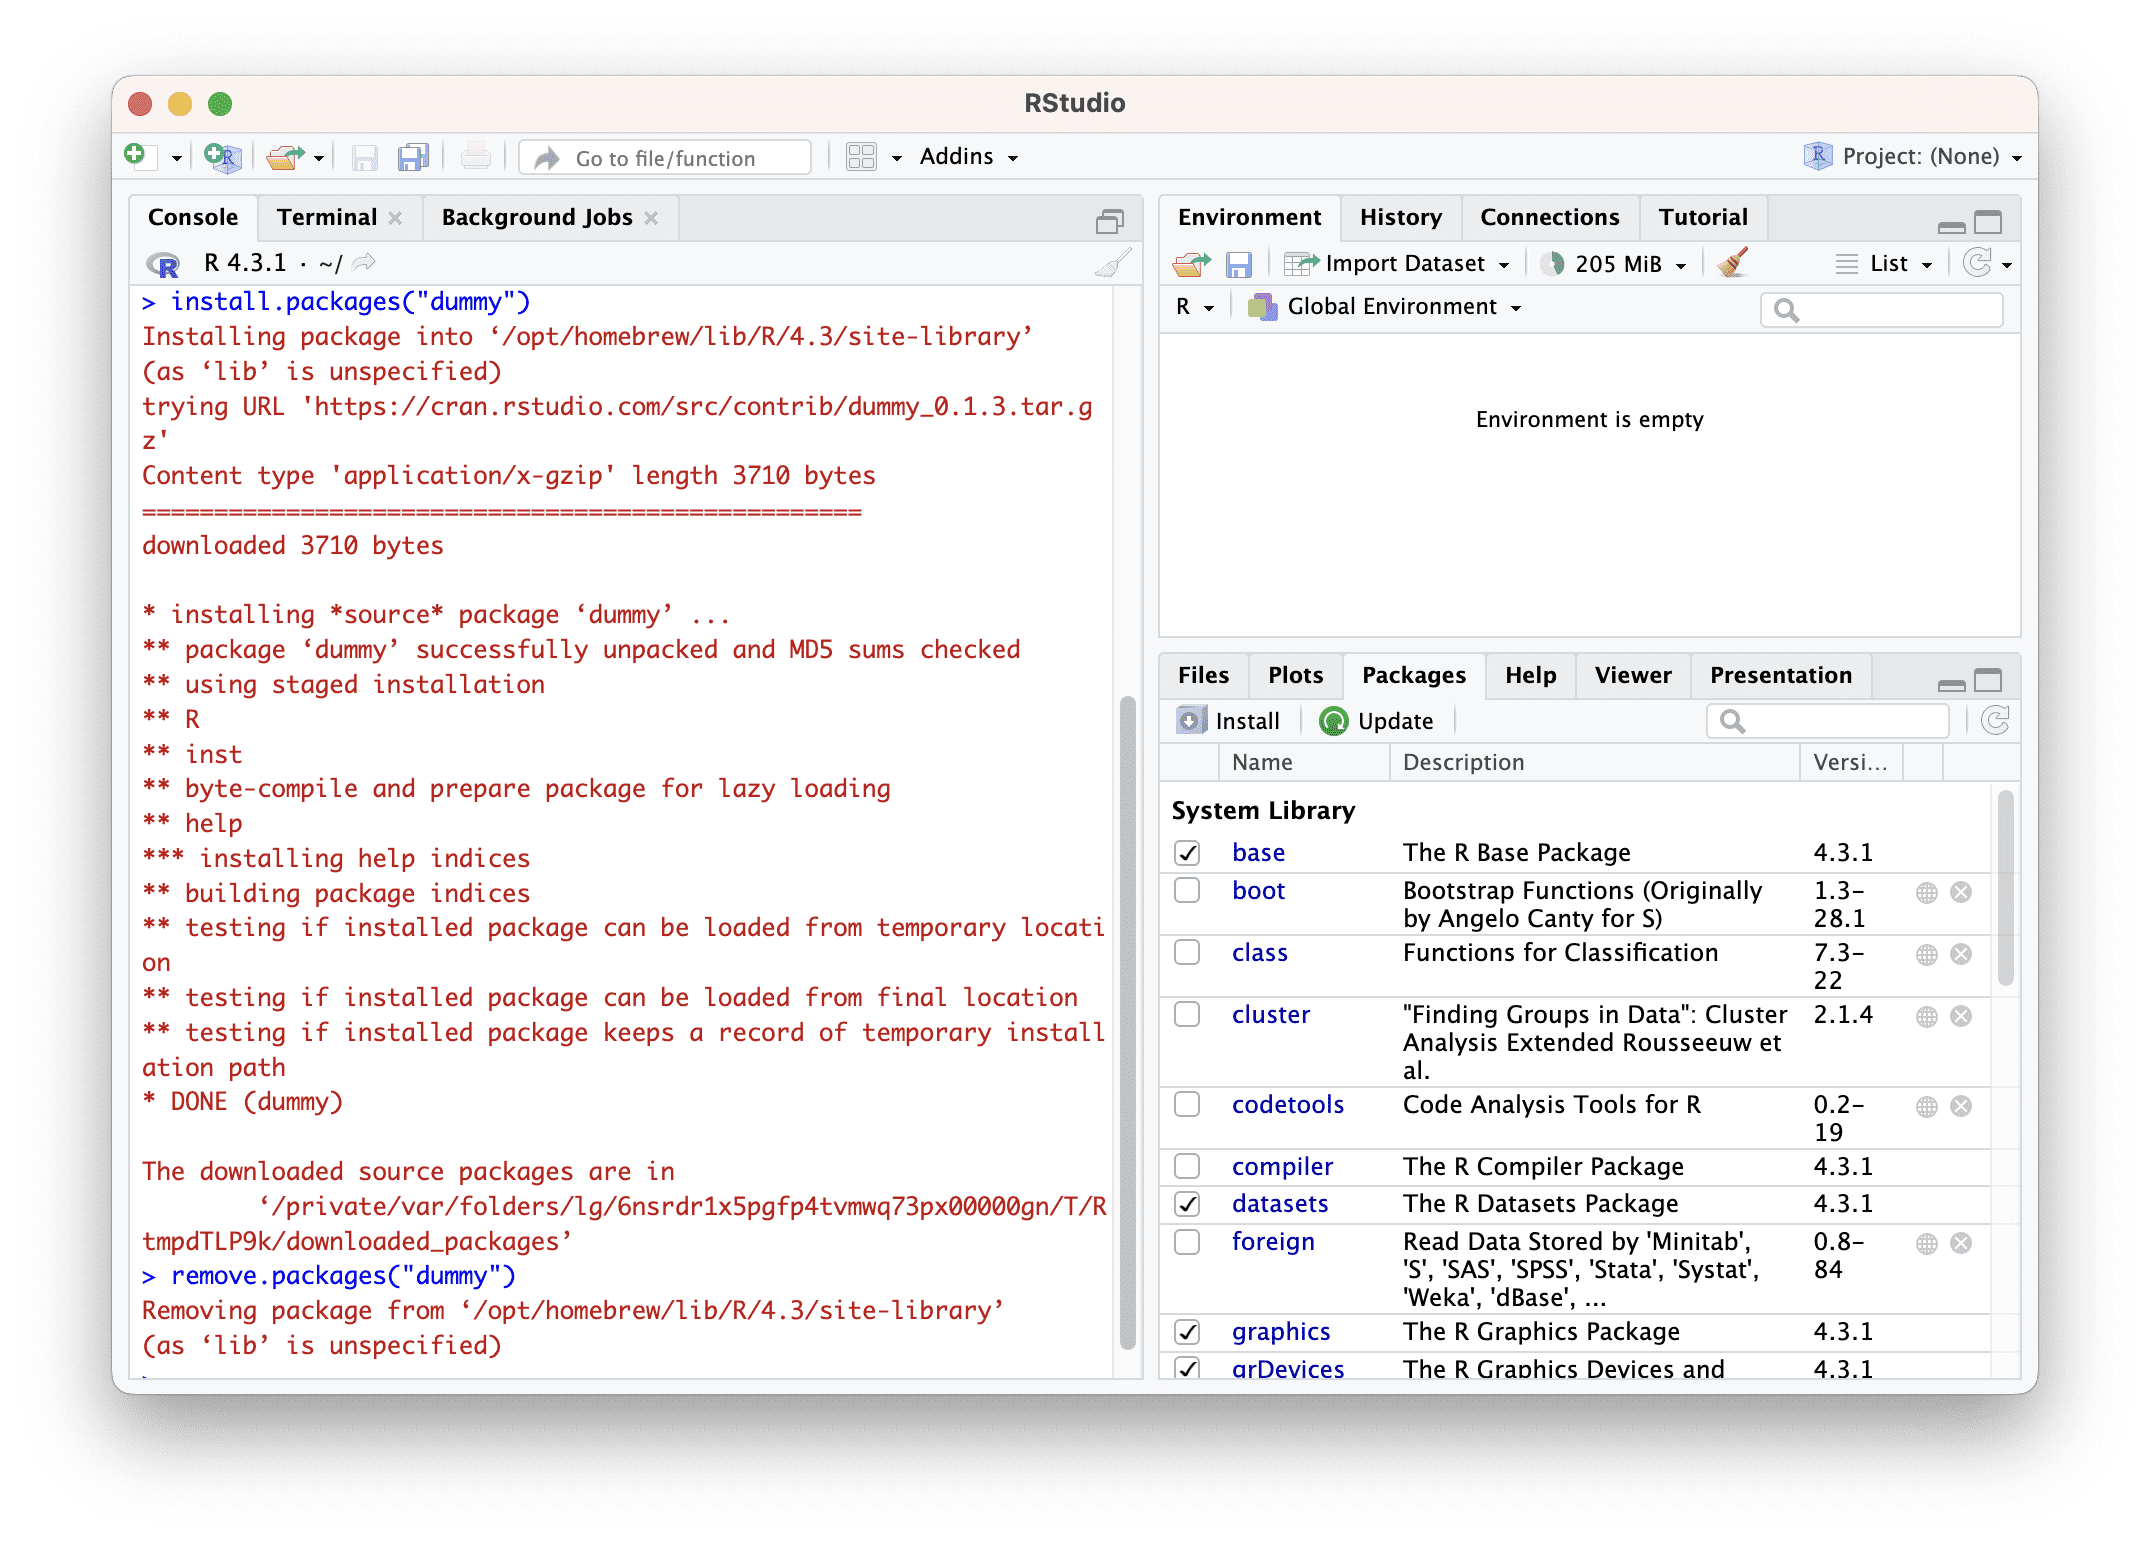The height and width of the screenshot is (1542, 2150).
Task: Check the class package checkbox
Action: click(1187, 952)
